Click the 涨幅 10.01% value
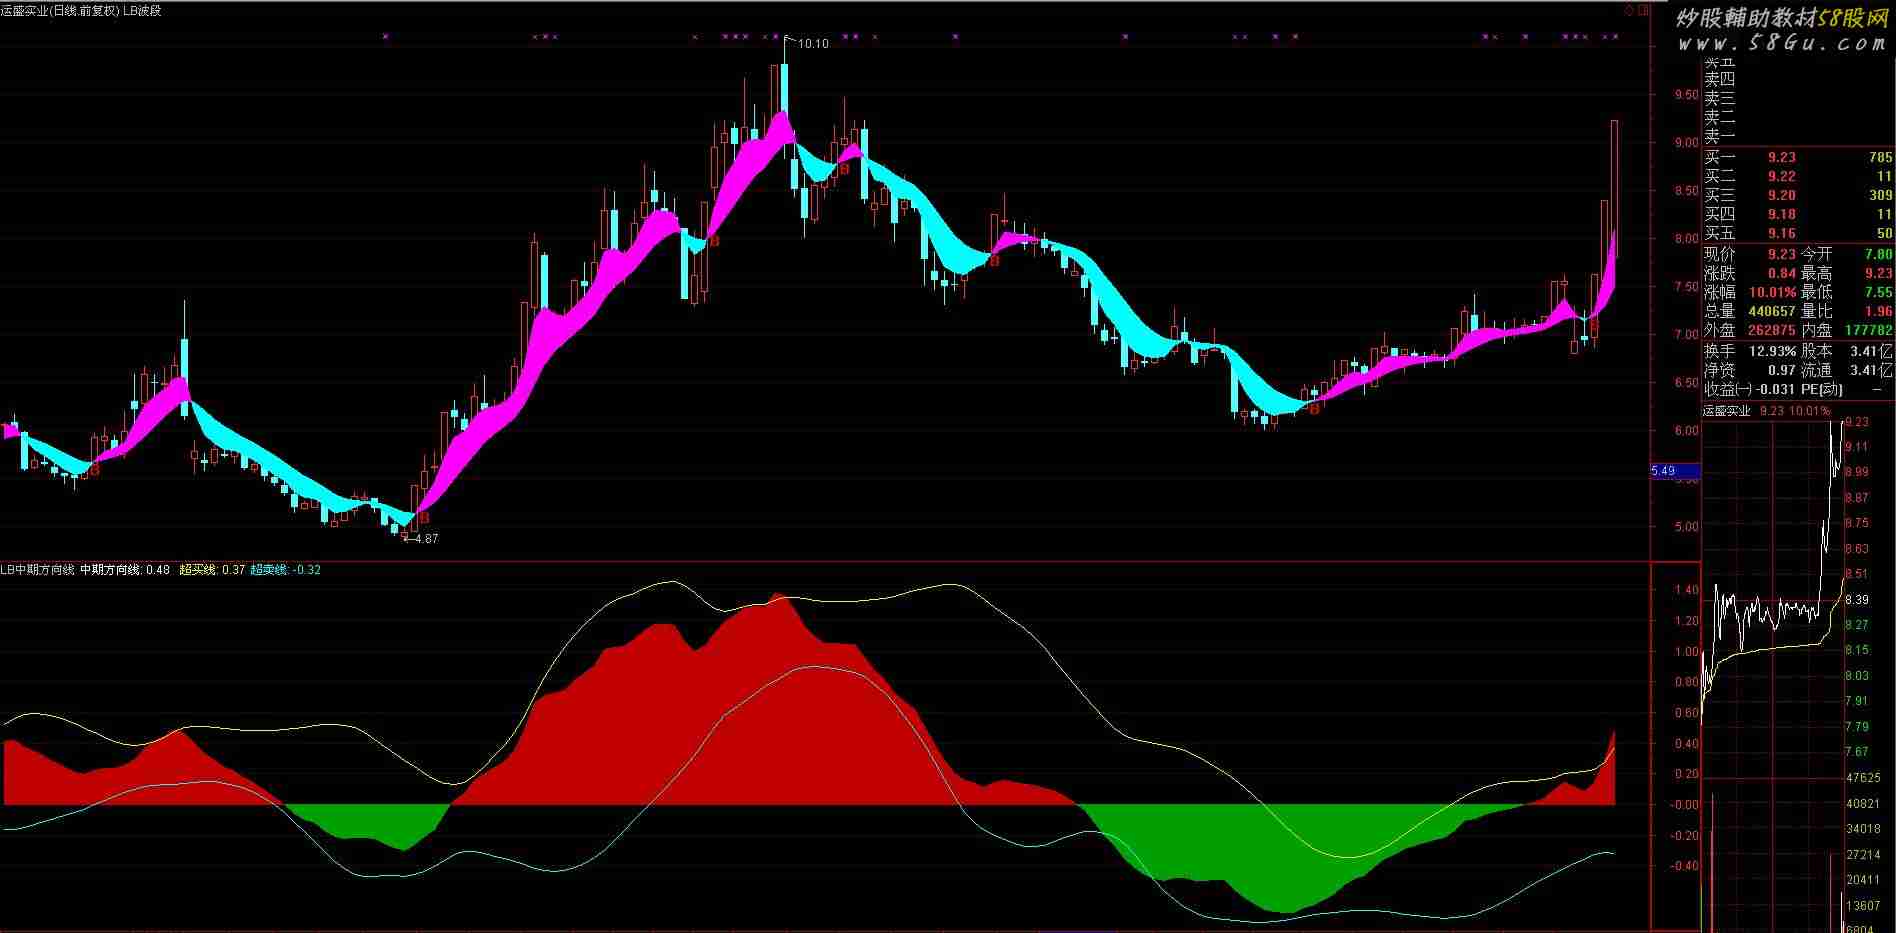Screen dimensions: 1896x933 1771,292
